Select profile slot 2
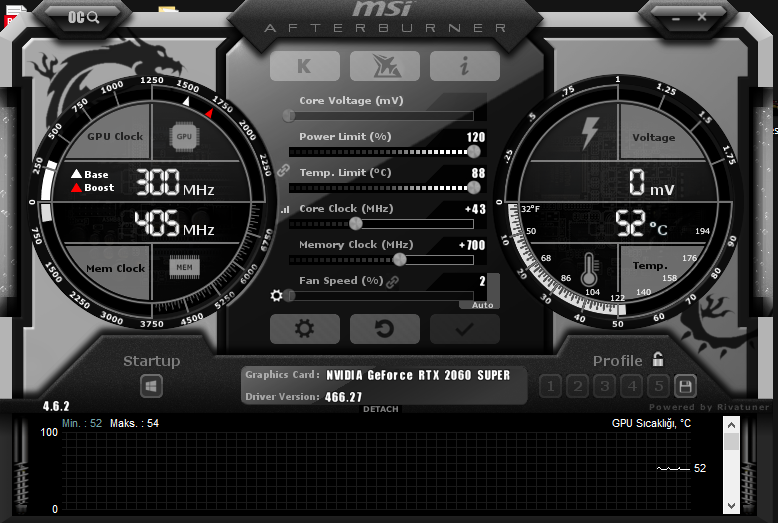Viewport: 778px width, 523px height. (x=578, y=386)
